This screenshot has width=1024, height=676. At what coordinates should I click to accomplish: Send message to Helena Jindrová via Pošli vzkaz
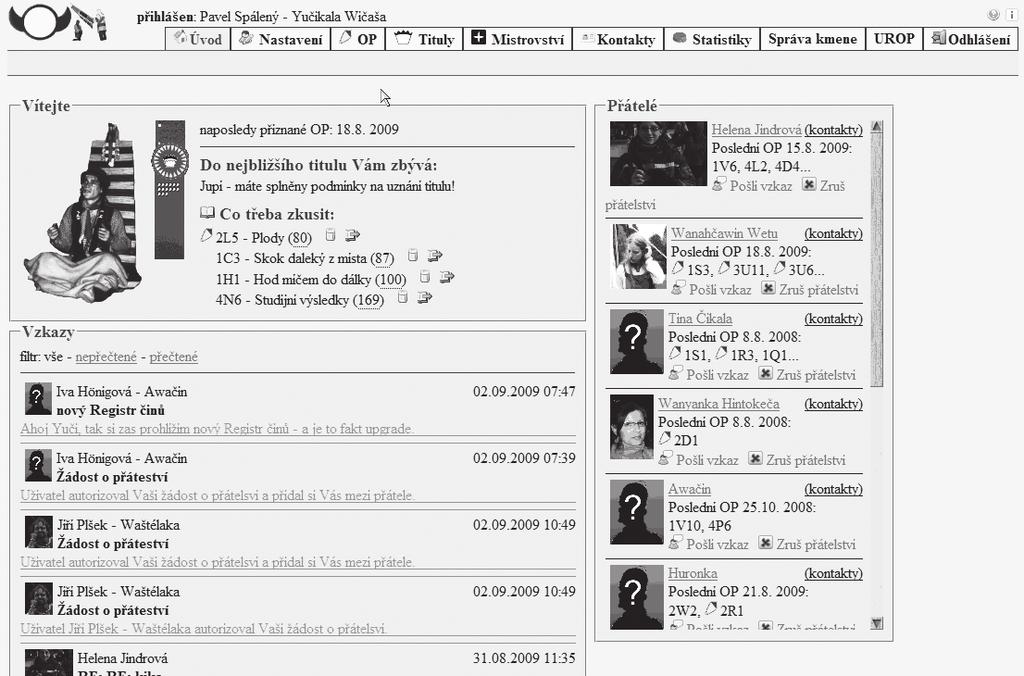(x=752, y=185)
